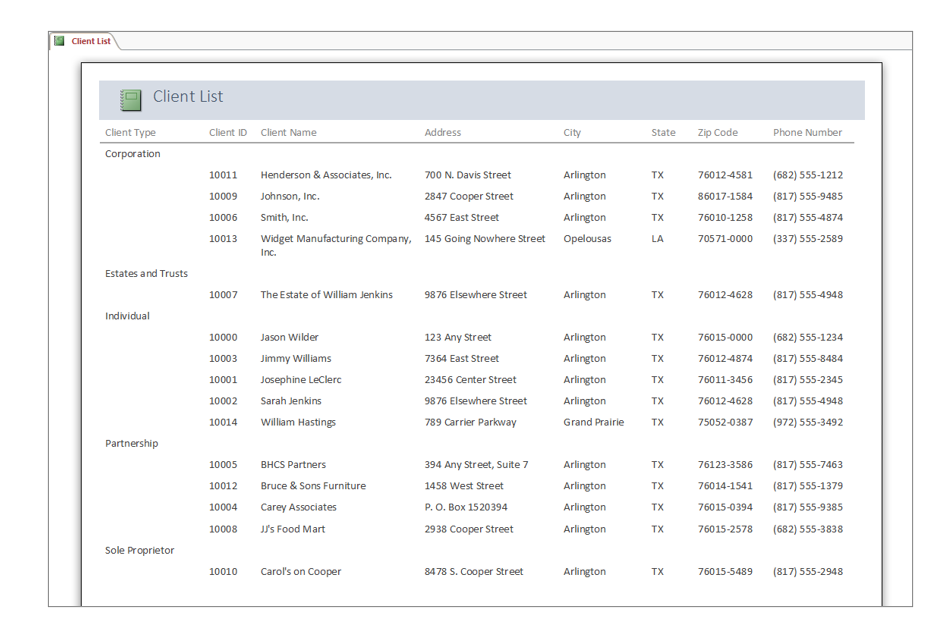Image resolution: width=929 pixels, height=628 pixels.
Task: Click the State column header
Action: click(x=664, y=133)
